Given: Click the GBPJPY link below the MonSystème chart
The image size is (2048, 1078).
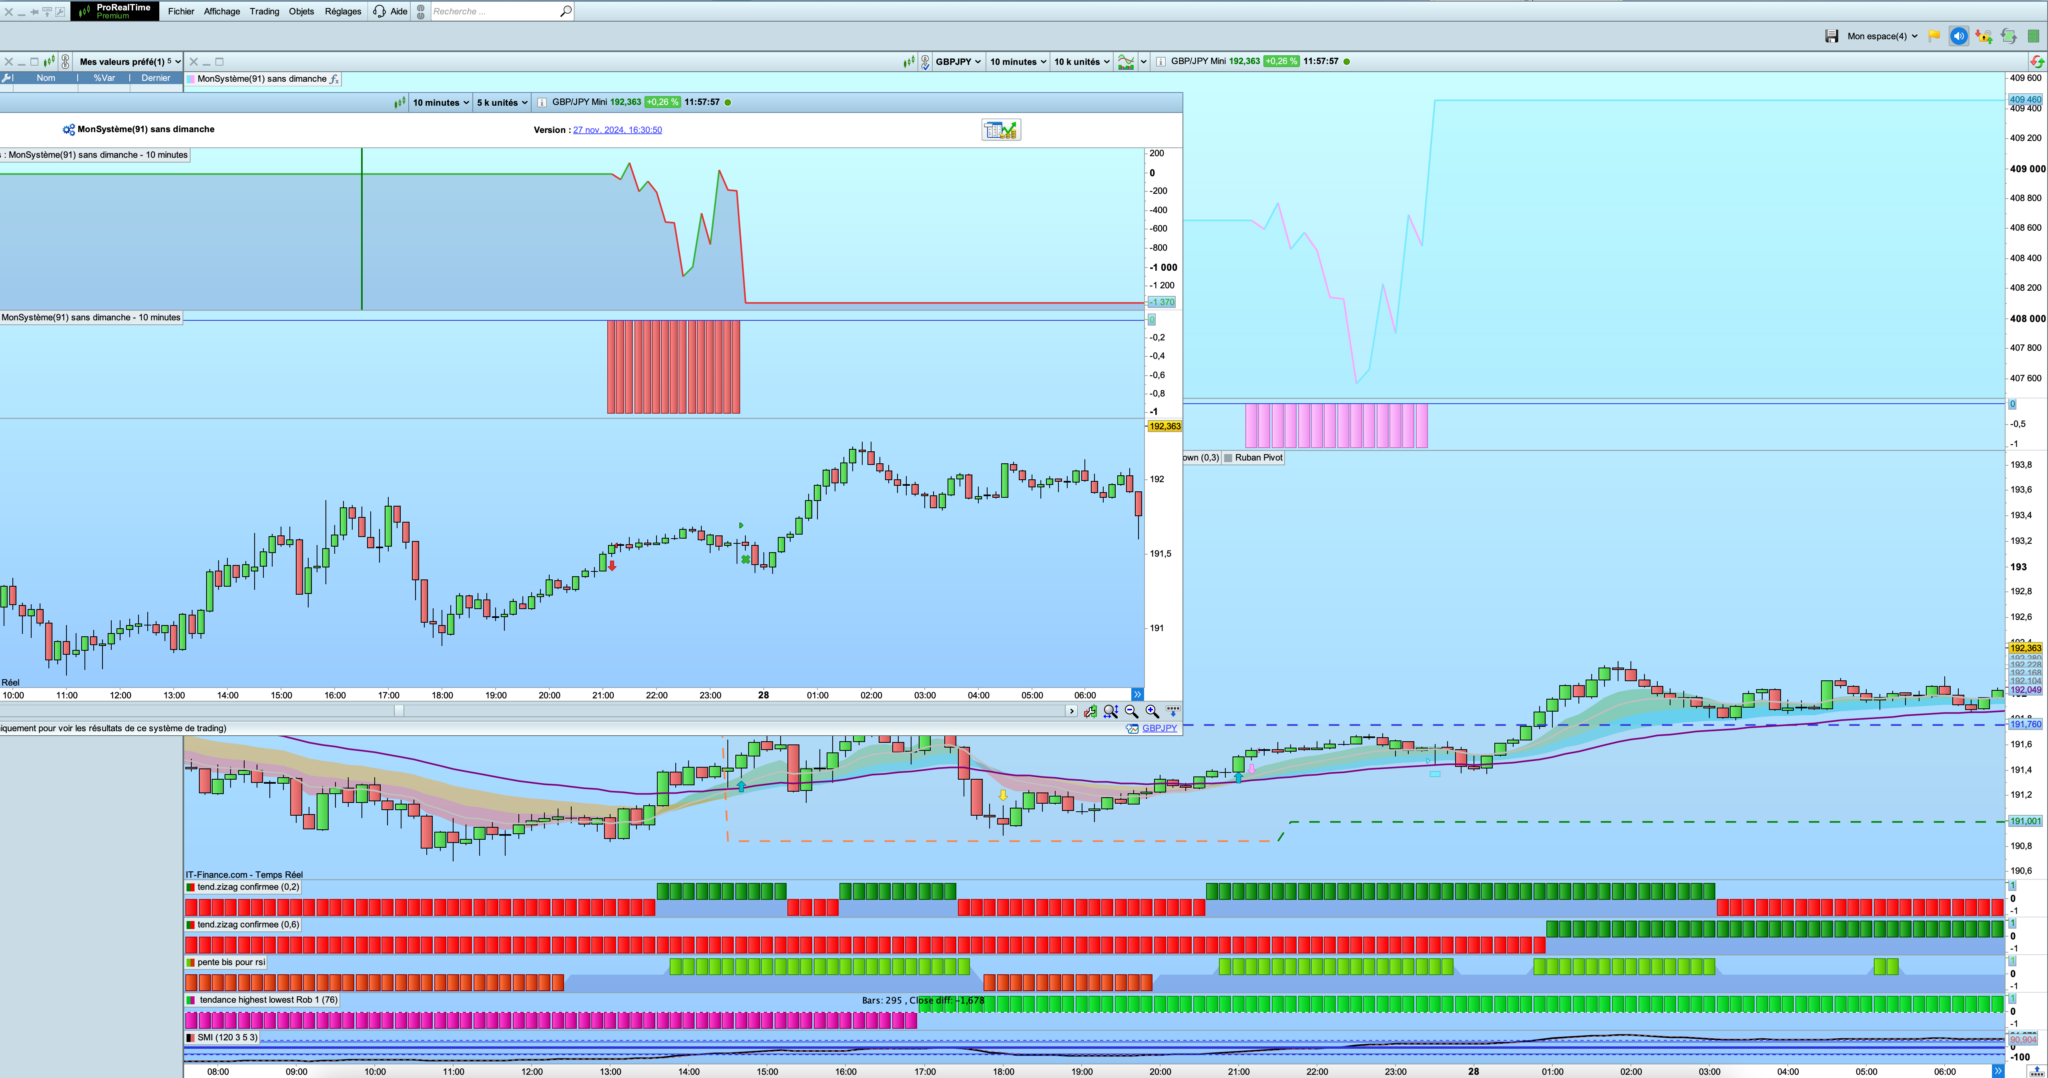Looking at the screenshot, I should [1159, 728].
